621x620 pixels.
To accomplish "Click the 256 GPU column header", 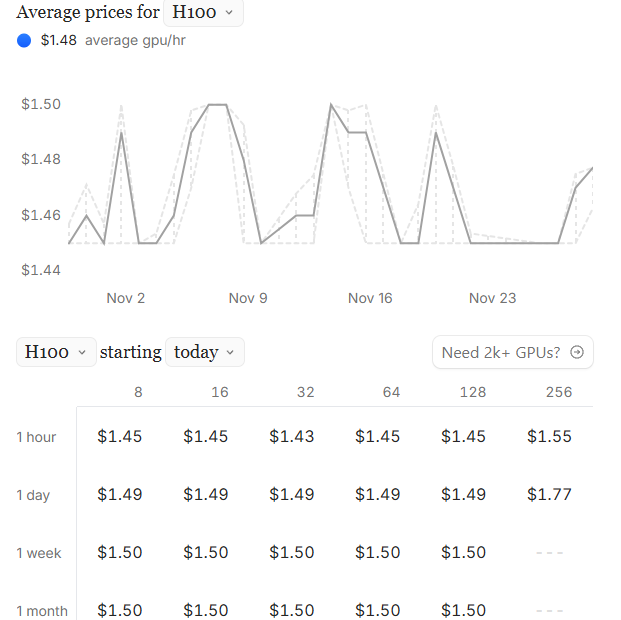I will click(x=558, y=392).
